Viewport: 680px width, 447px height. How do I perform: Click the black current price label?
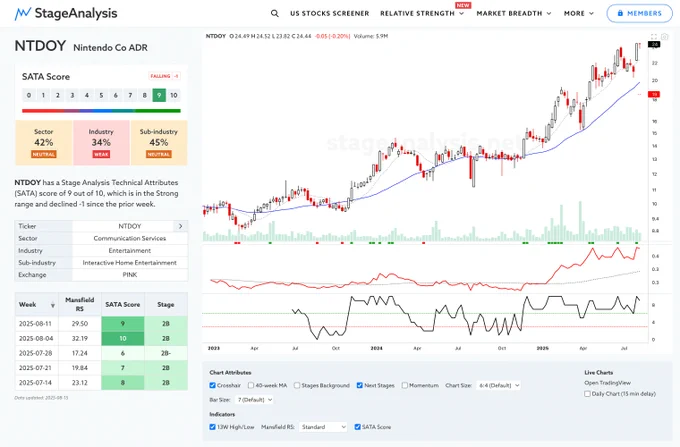(x=654, y=44)
